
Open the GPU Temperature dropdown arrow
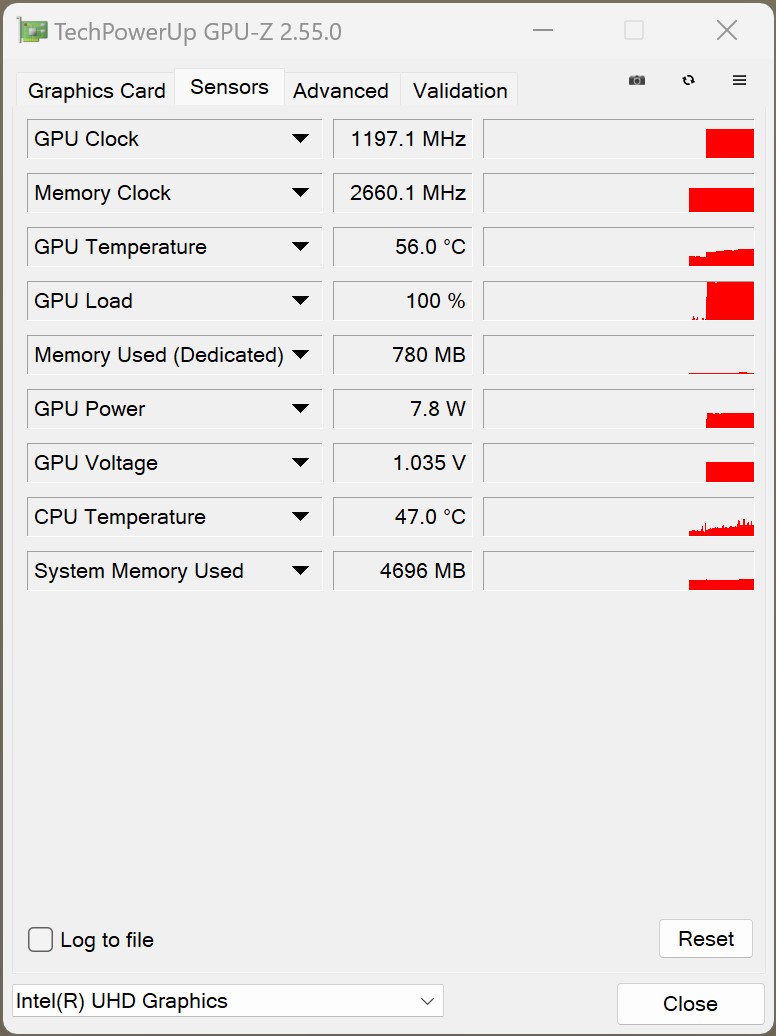[x=300, y=247]
